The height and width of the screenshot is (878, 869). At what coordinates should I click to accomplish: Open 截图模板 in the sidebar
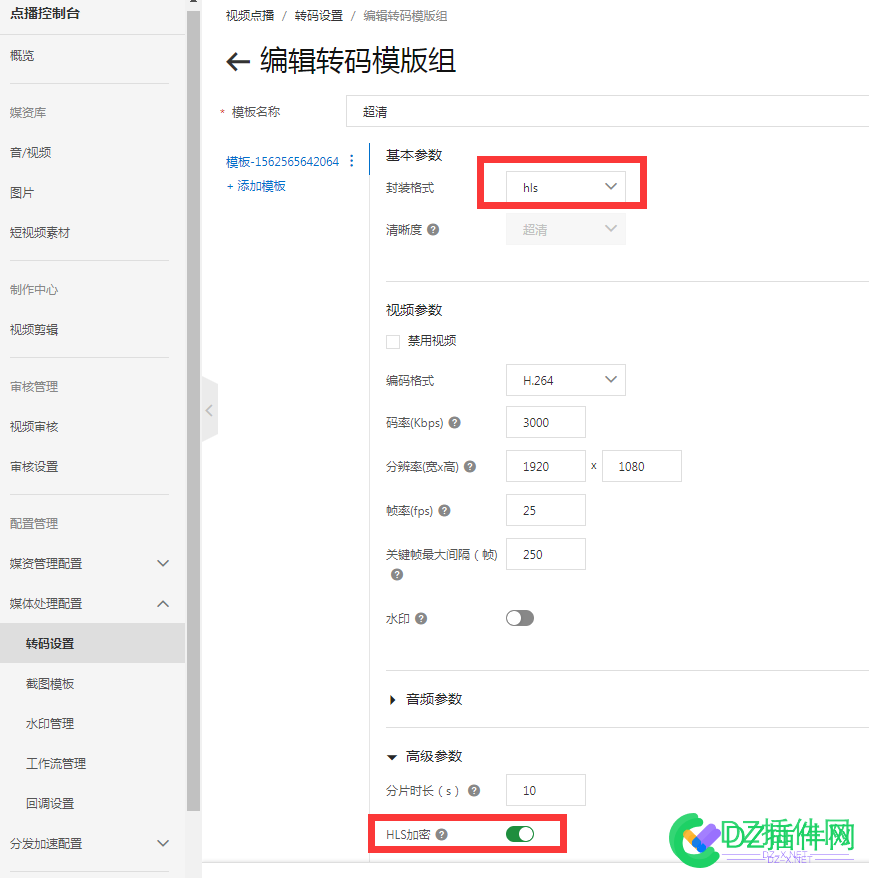tap(50, 684)
